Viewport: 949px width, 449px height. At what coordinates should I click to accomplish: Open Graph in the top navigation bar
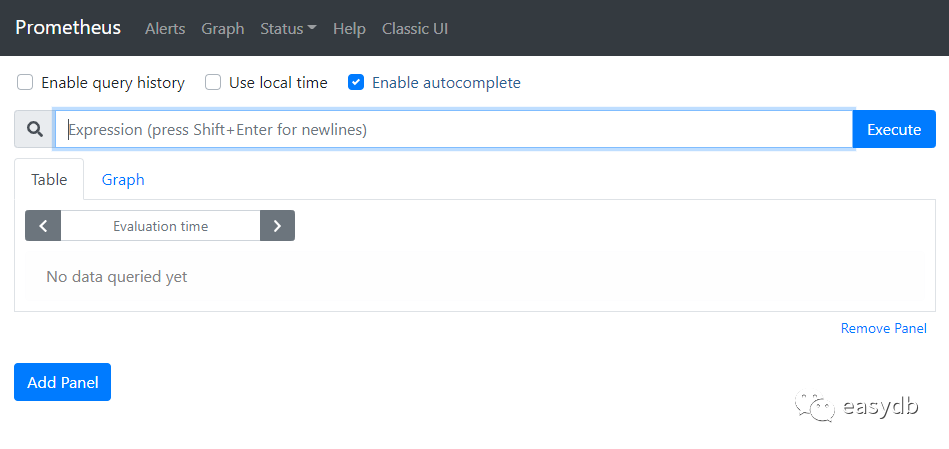(223, 29)
